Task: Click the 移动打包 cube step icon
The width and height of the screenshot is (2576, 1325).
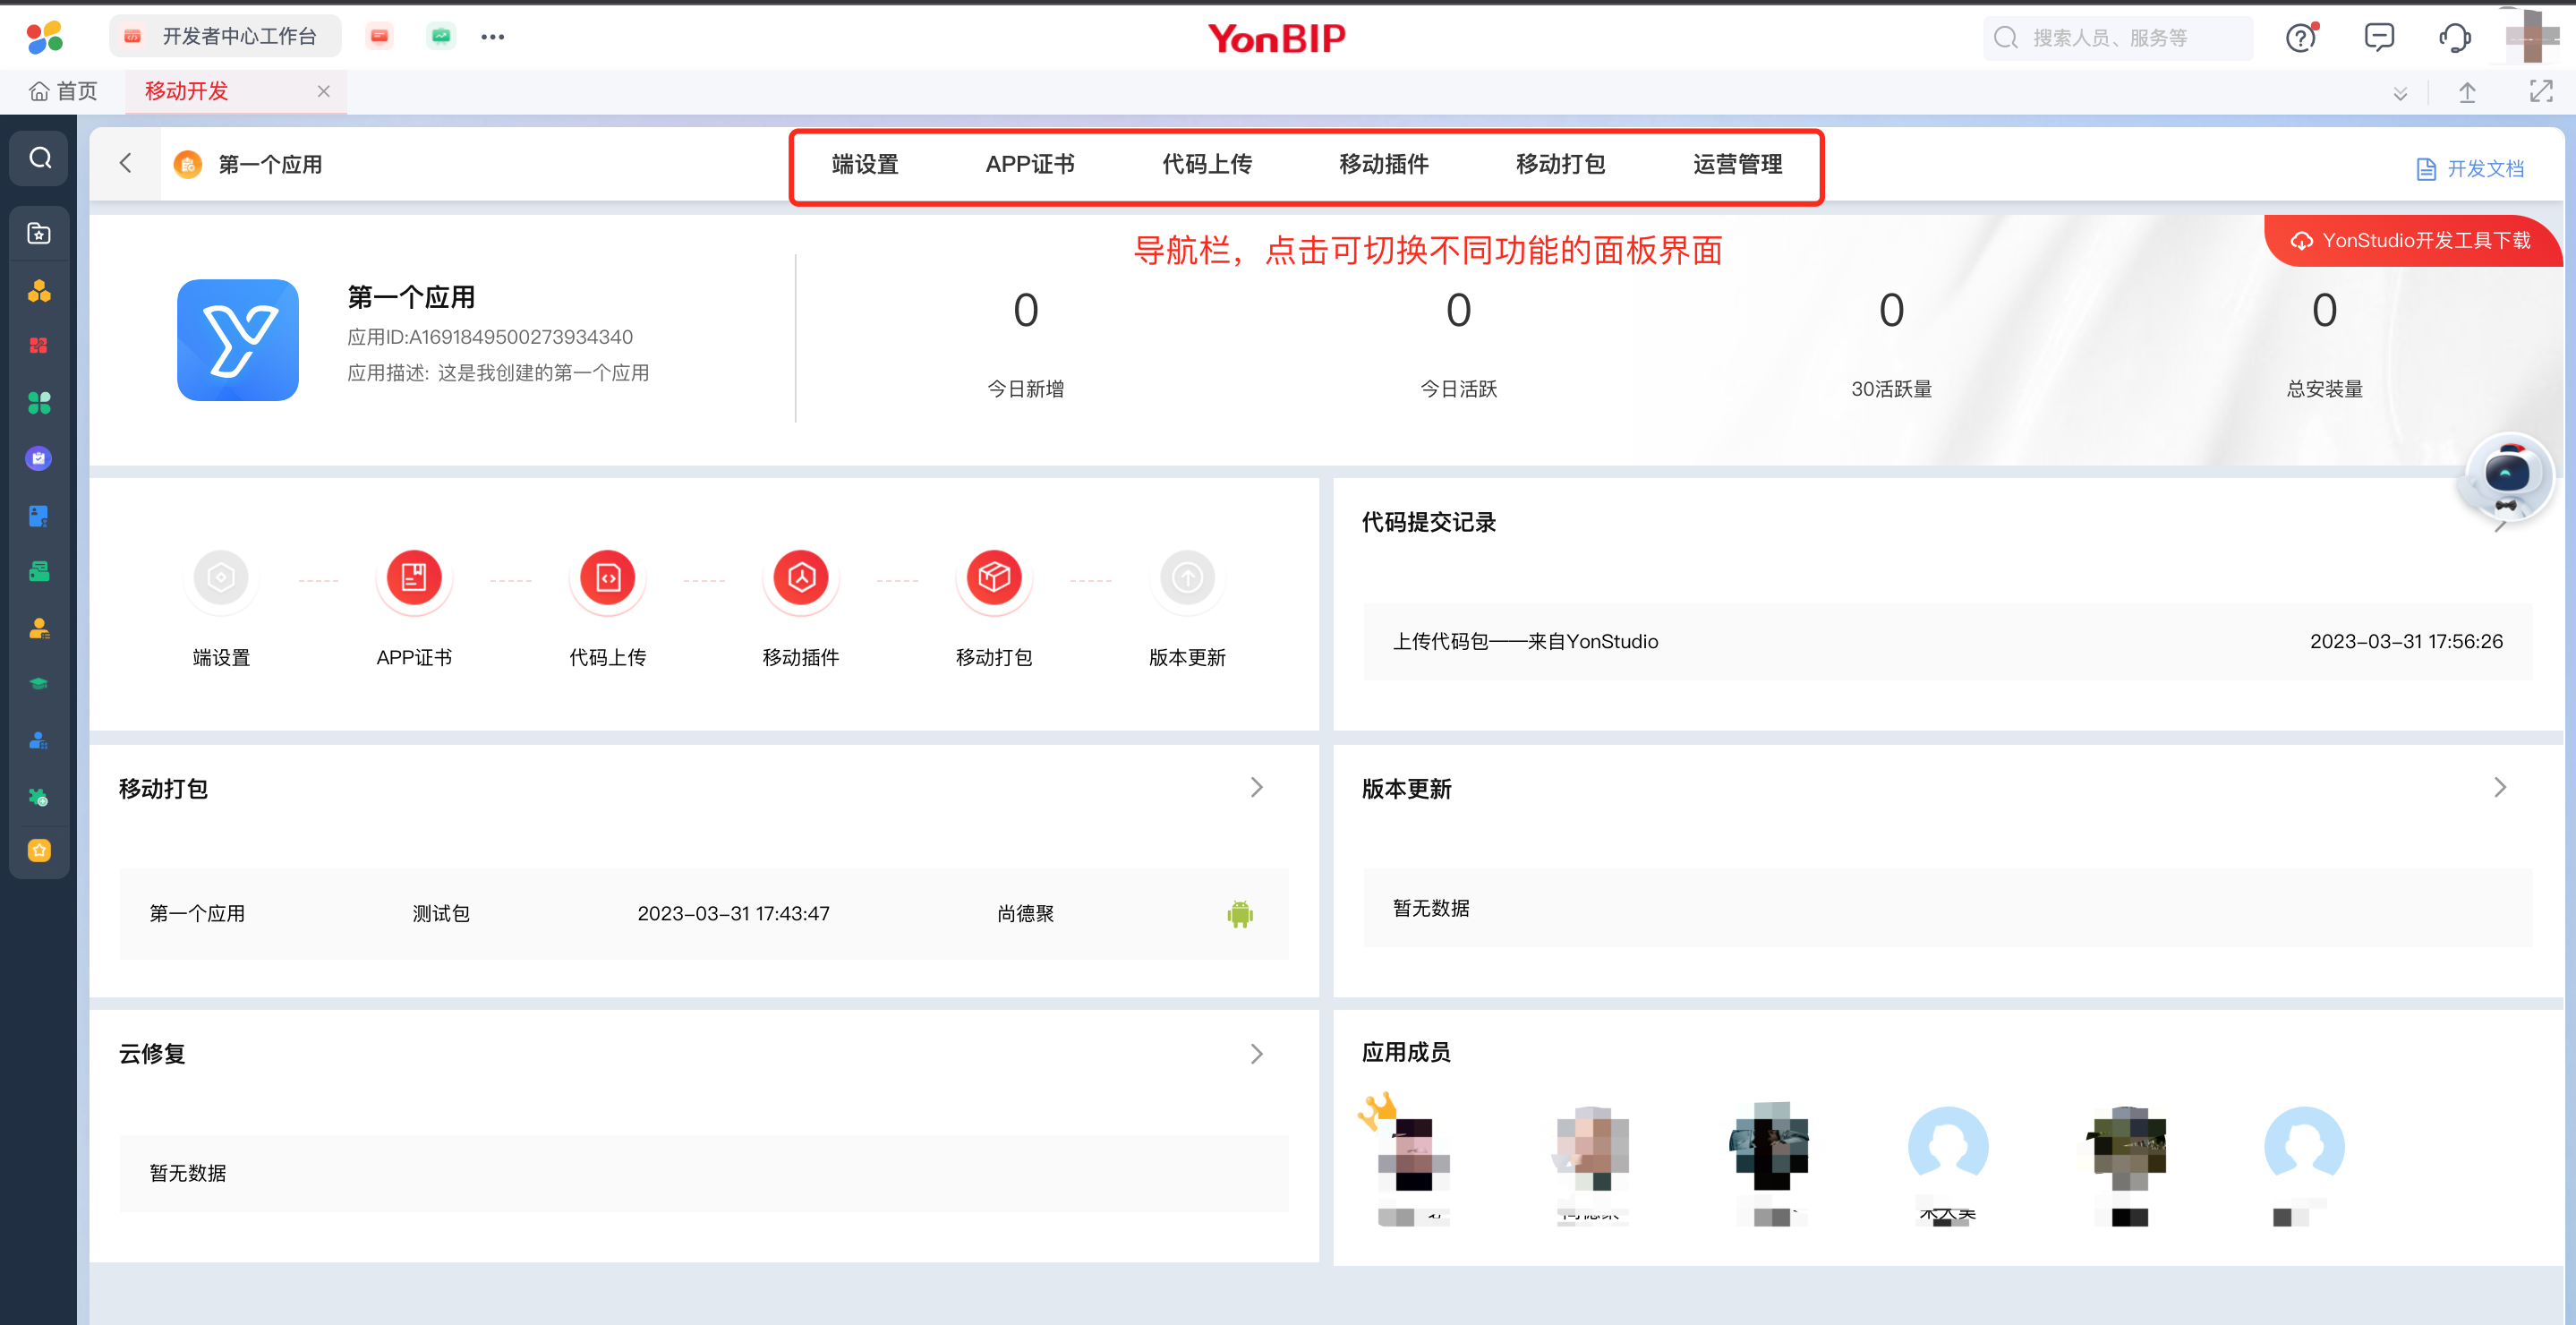Action: click(x=994, y=577)
